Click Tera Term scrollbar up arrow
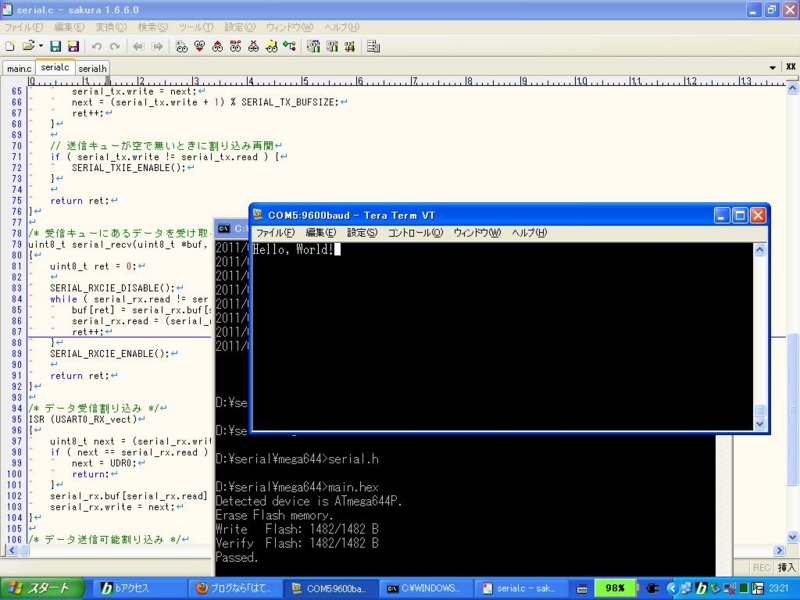The width and height of the screenshot is (800, 600). (760, 250)
